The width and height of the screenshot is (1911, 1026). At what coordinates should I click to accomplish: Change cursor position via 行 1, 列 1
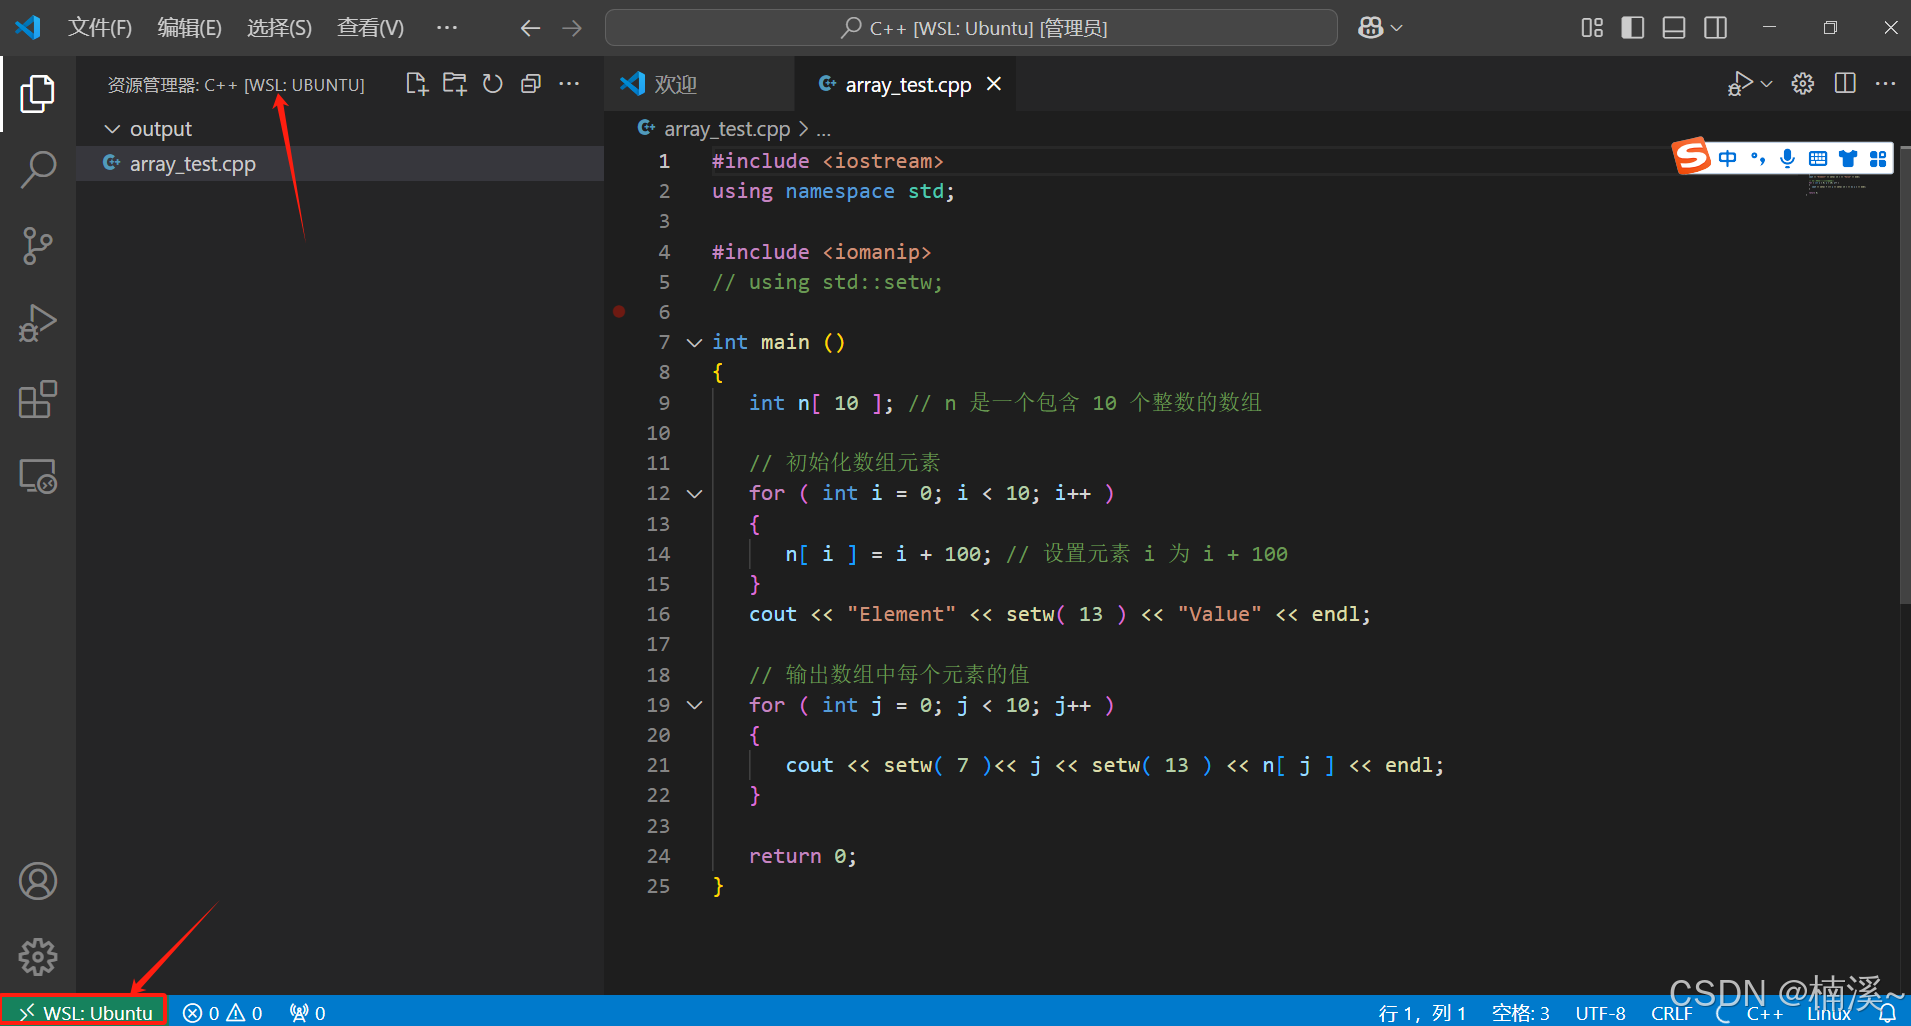[1422, 1013]
